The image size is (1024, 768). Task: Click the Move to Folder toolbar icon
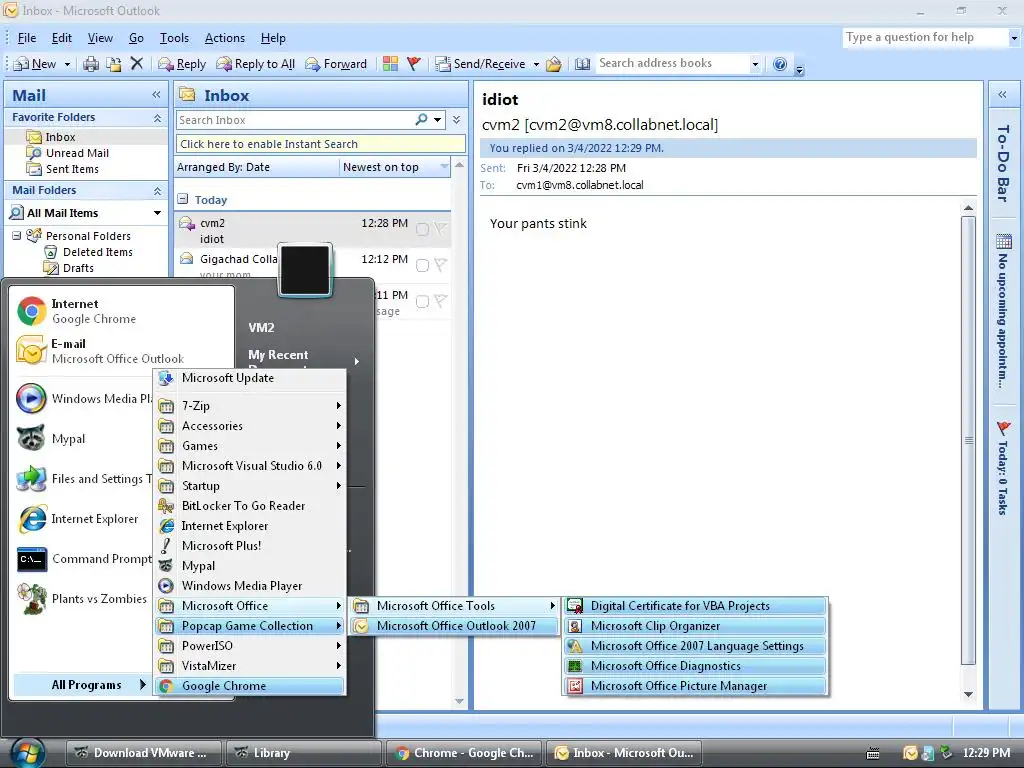(x=114, y=64)
